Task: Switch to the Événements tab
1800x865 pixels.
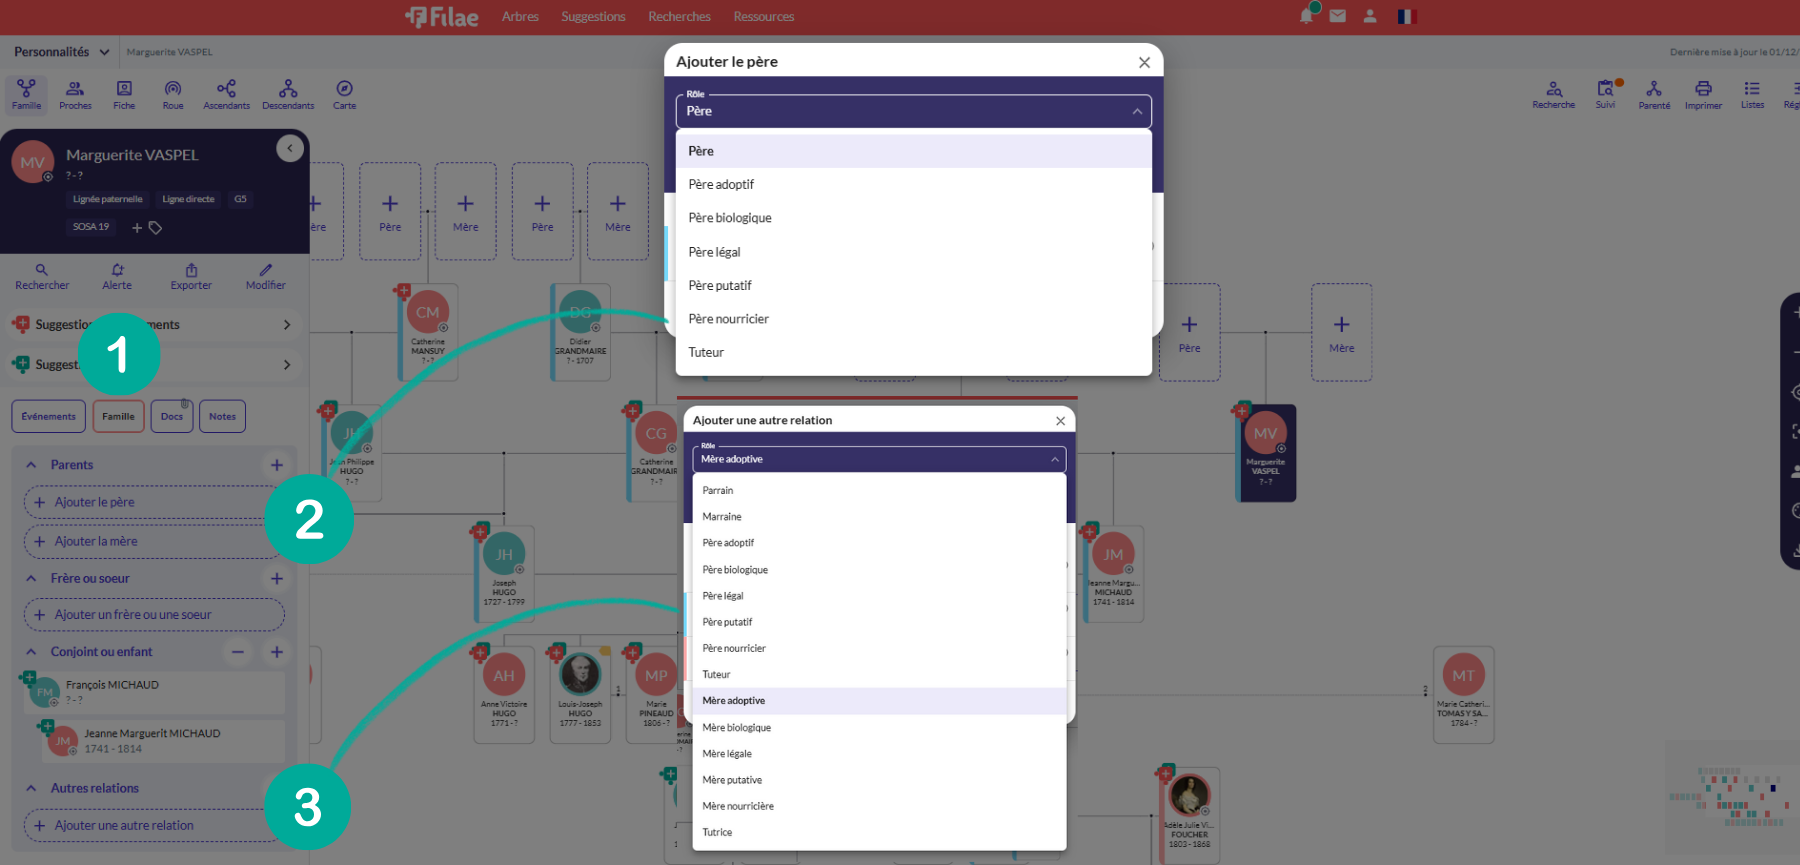Action: pos(49,417)
